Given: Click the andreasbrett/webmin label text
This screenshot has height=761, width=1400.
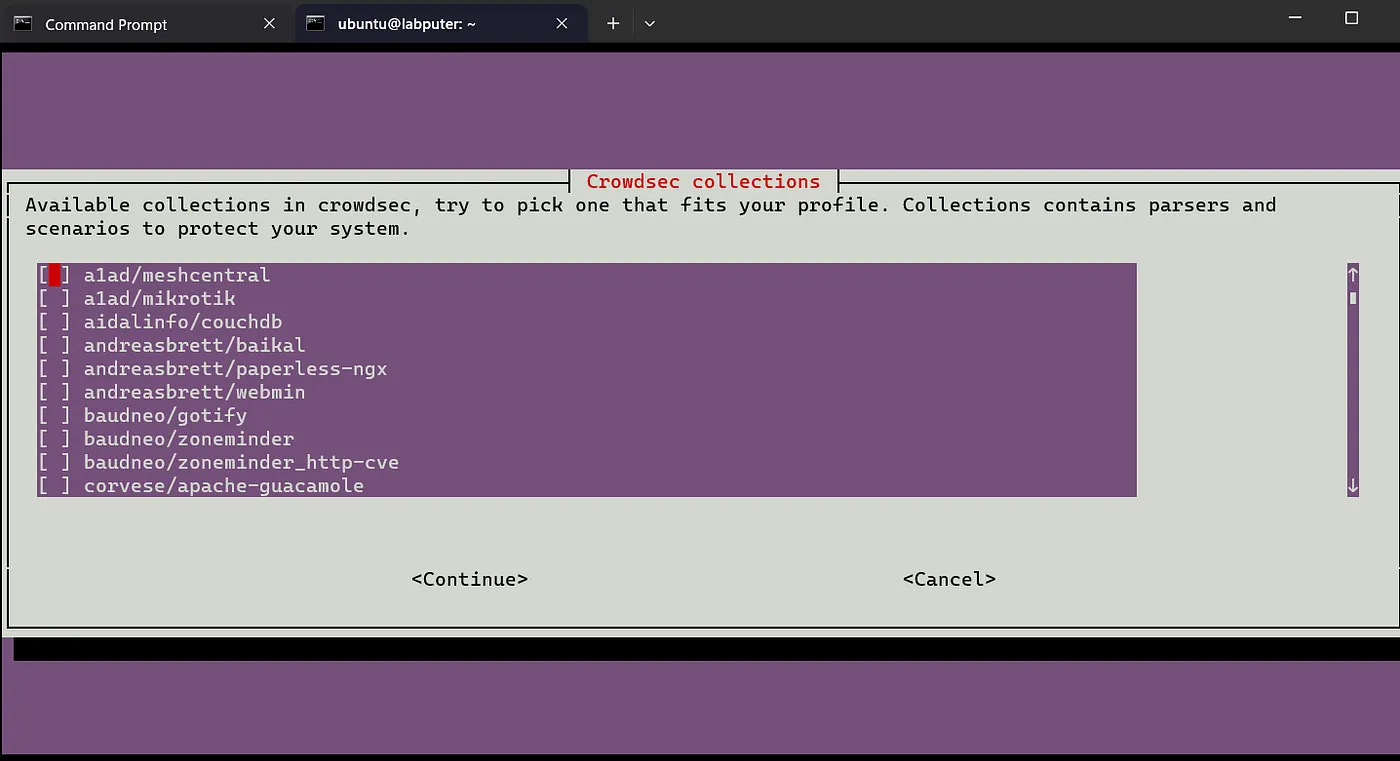Looking at the screenshot, I should point(195,392).
